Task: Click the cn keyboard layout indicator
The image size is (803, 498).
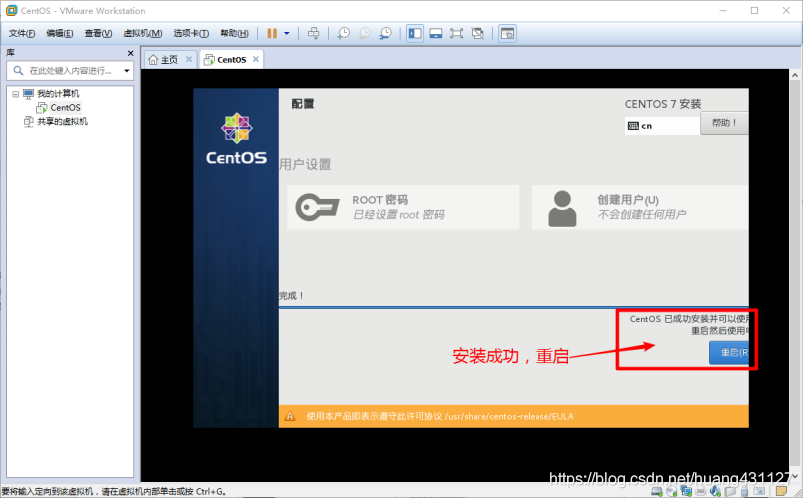Action: pos(662,126)
